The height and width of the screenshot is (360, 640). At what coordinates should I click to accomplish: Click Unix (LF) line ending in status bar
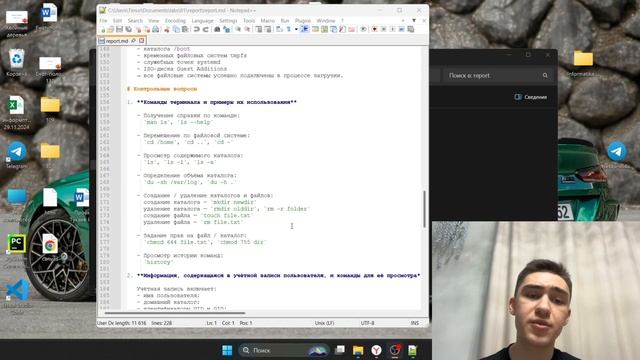[324, 323]
